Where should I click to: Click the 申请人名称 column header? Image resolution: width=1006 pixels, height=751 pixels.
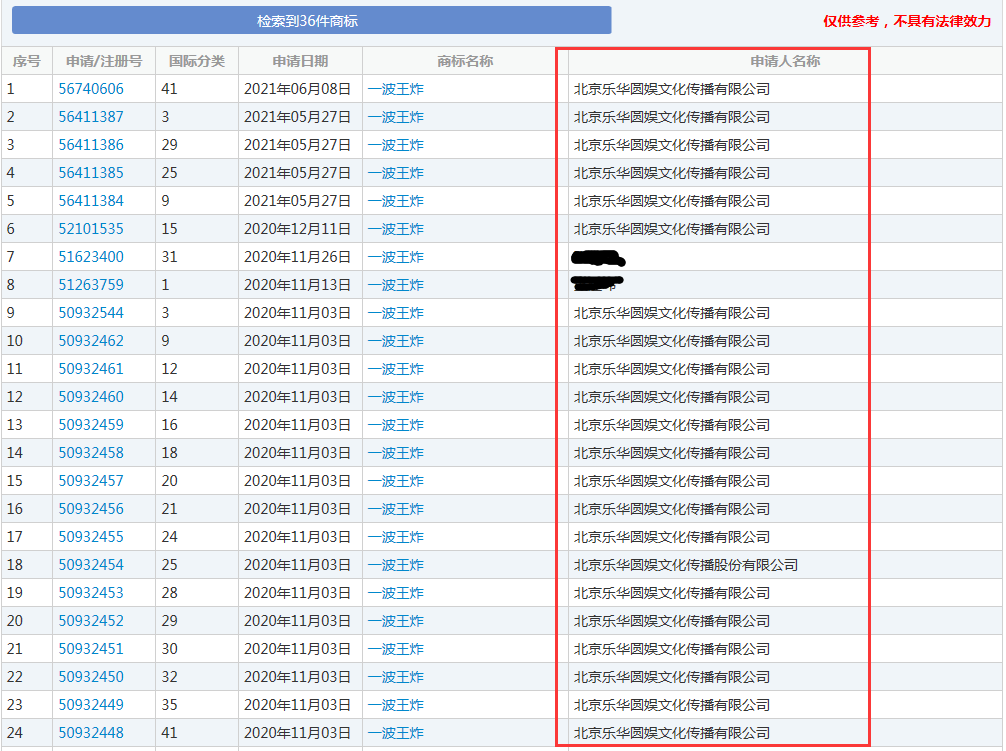[785, 61]
